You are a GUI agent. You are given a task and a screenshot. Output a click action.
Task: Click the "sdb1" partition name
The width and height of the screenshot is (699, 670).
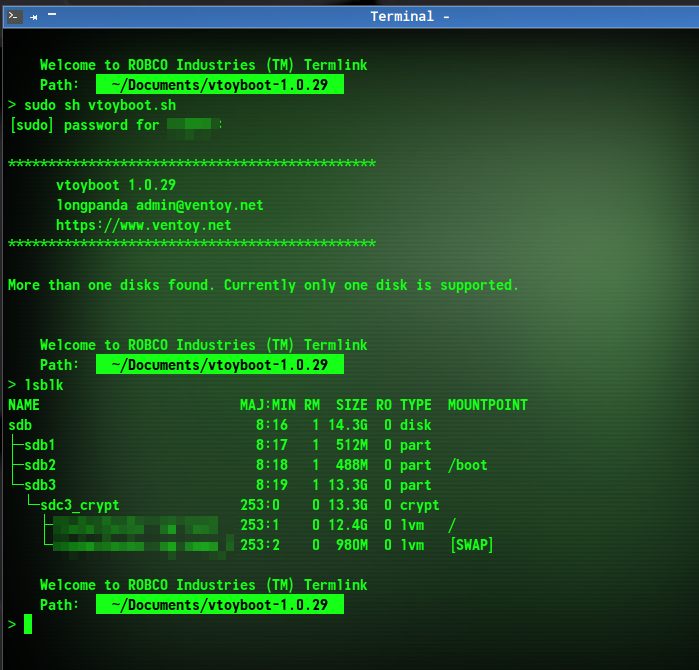(x=40, y=445)
